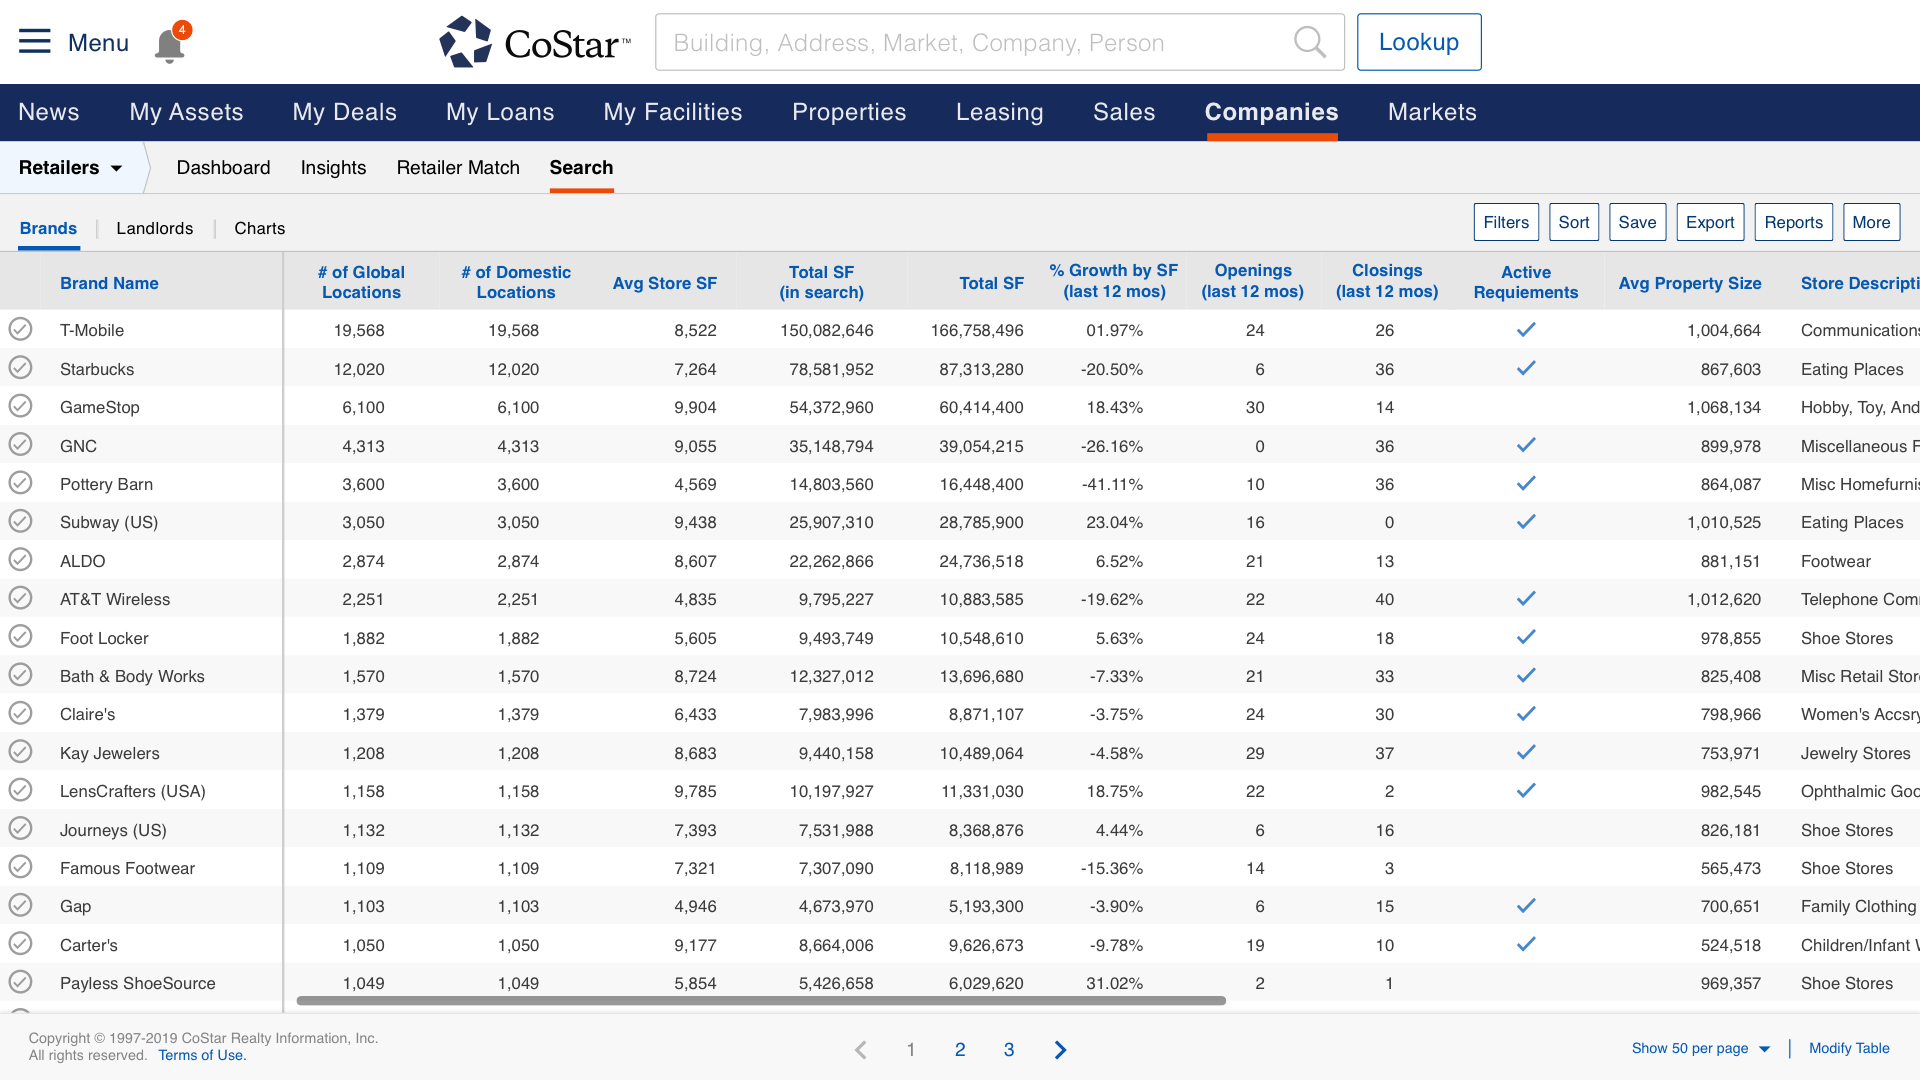Click Subway (US) active requirements checkmark
This screenshot has height=1080, width=1920.
click(1526, 522)
